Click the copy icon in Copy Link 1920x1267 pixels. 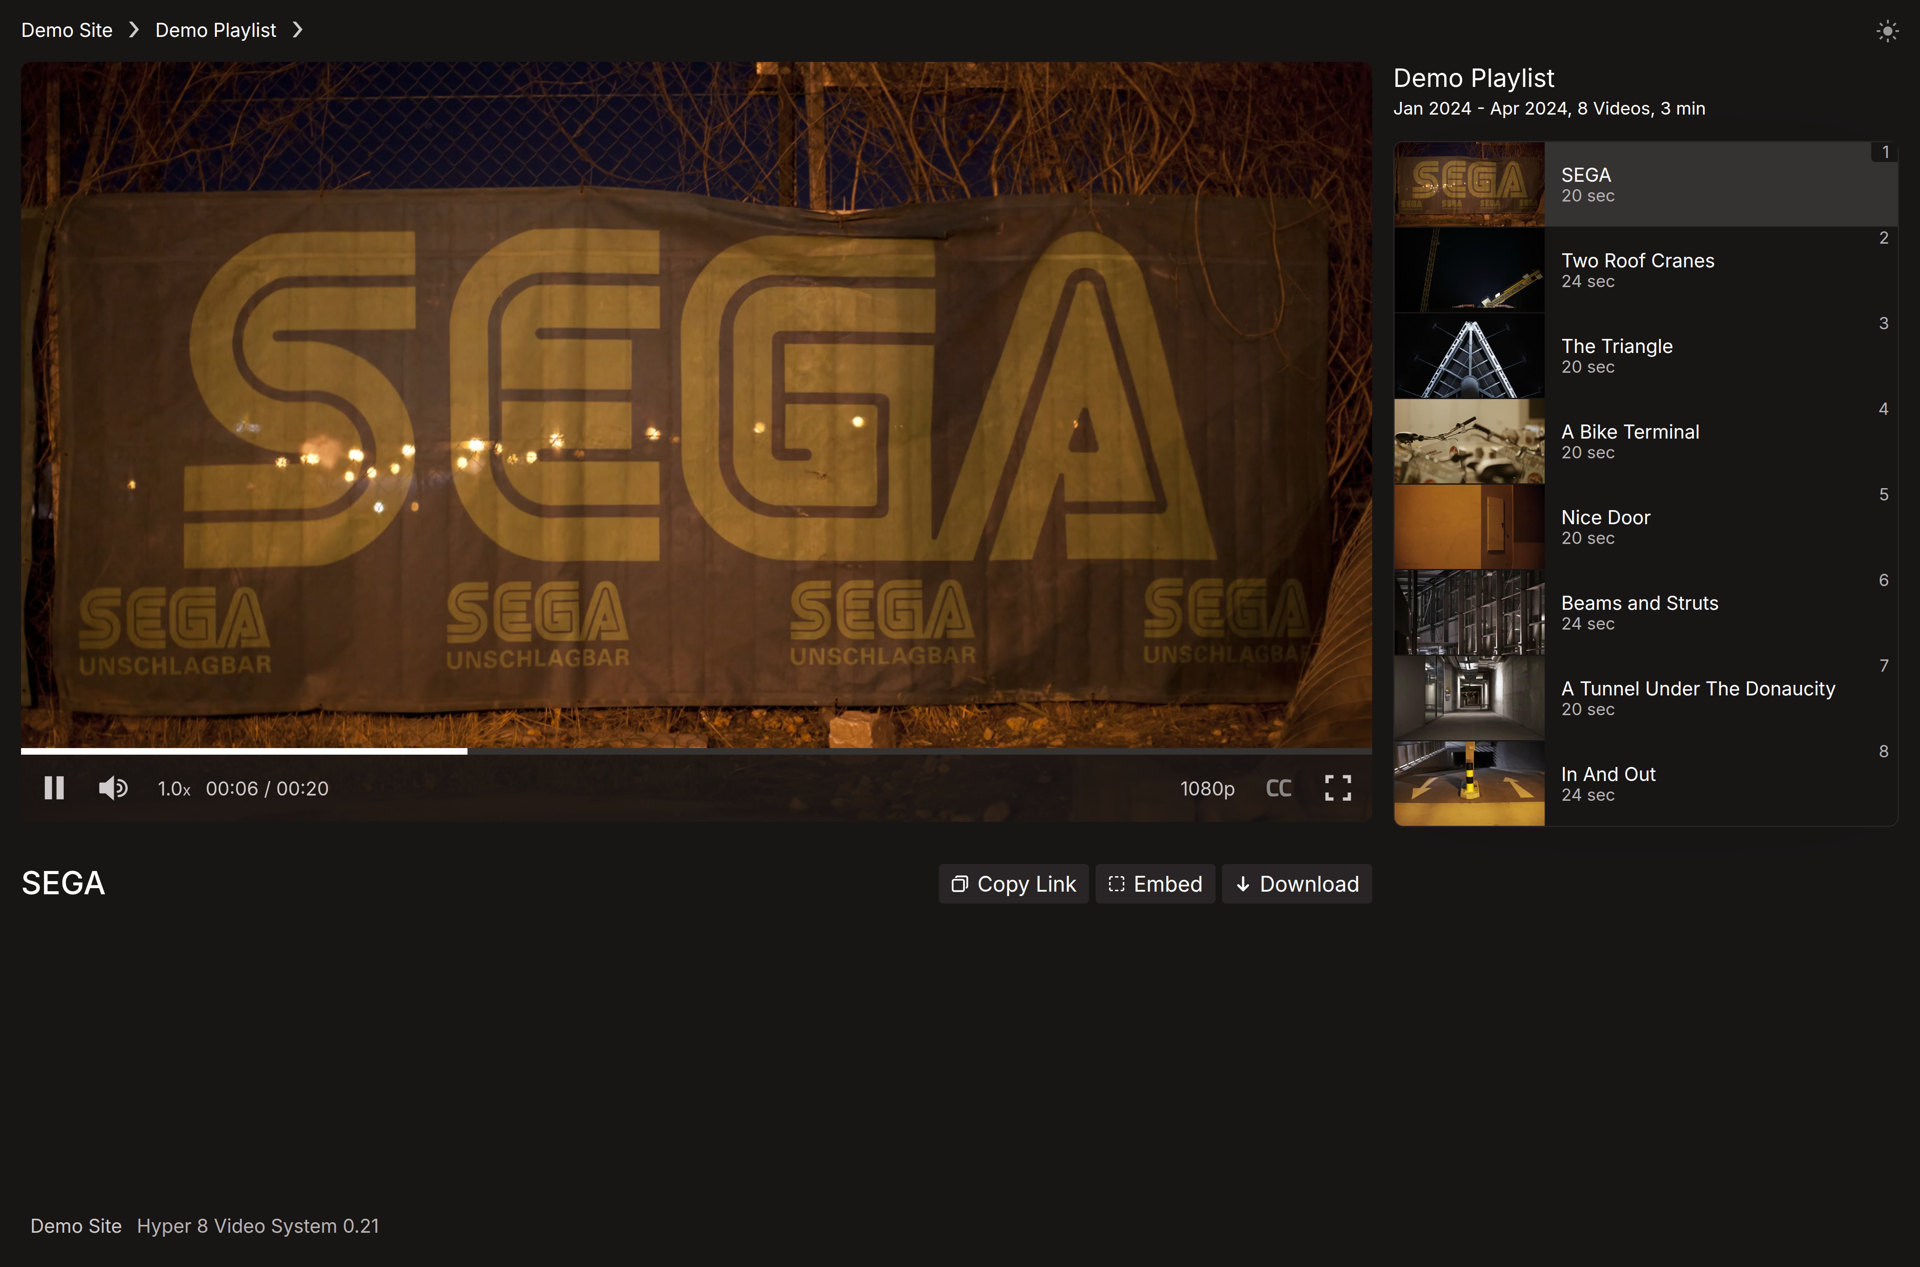click(x=959, y=884)
